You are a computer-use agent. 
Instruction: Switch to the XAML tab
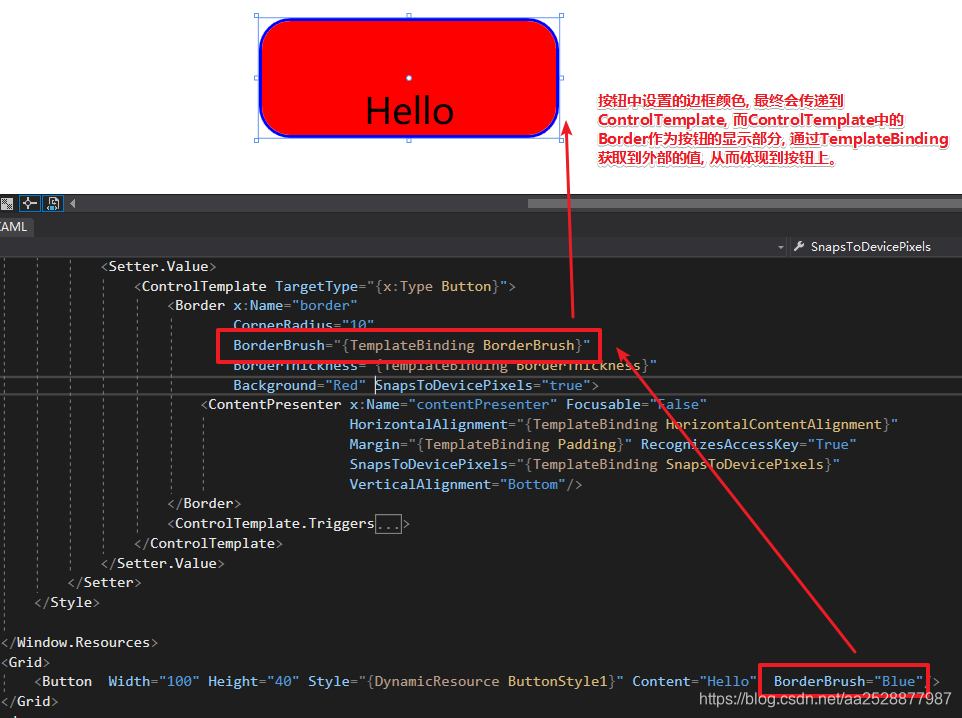[x=15, y=226]
